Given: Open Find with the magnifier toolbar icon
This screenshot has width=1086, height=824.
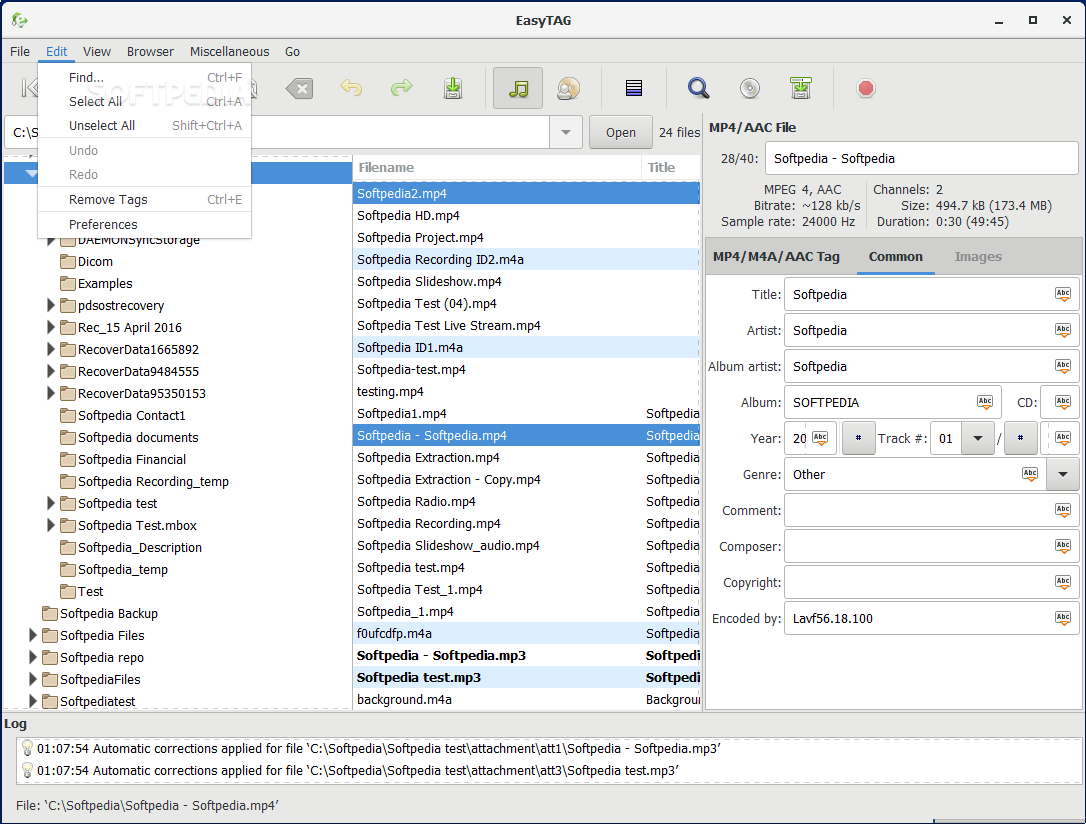Looking at the screenshot, I should tap(698, 88).
